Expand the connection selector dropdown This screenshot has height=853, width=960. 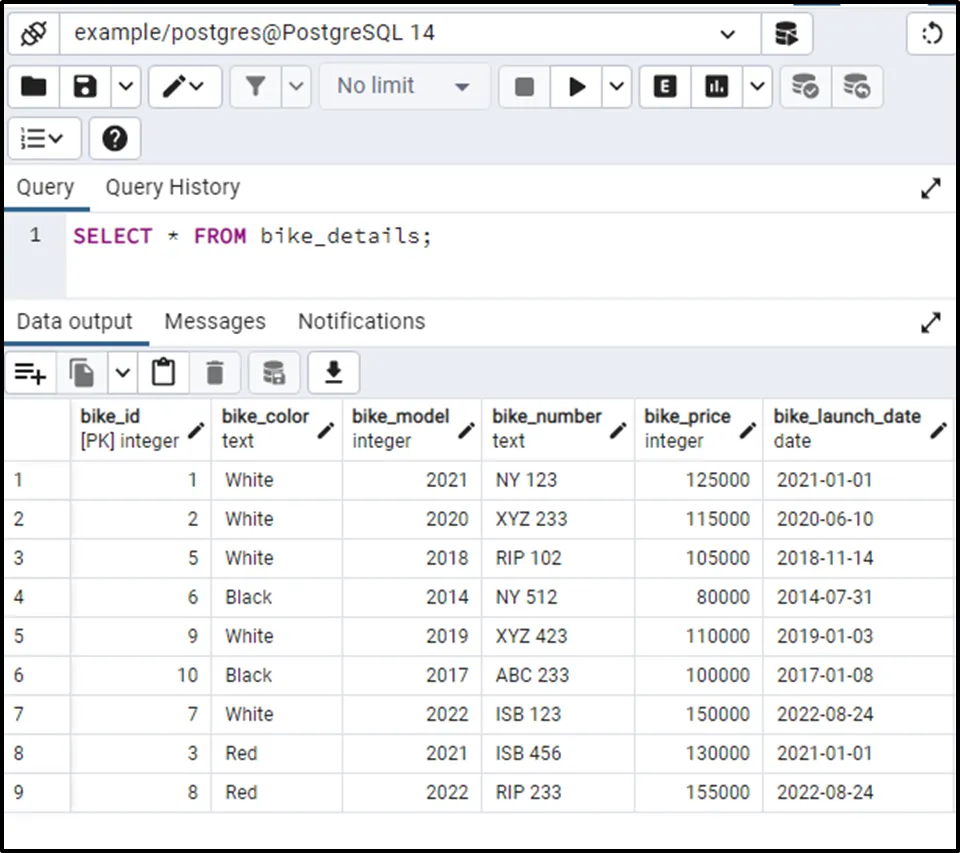click(727, 34)
